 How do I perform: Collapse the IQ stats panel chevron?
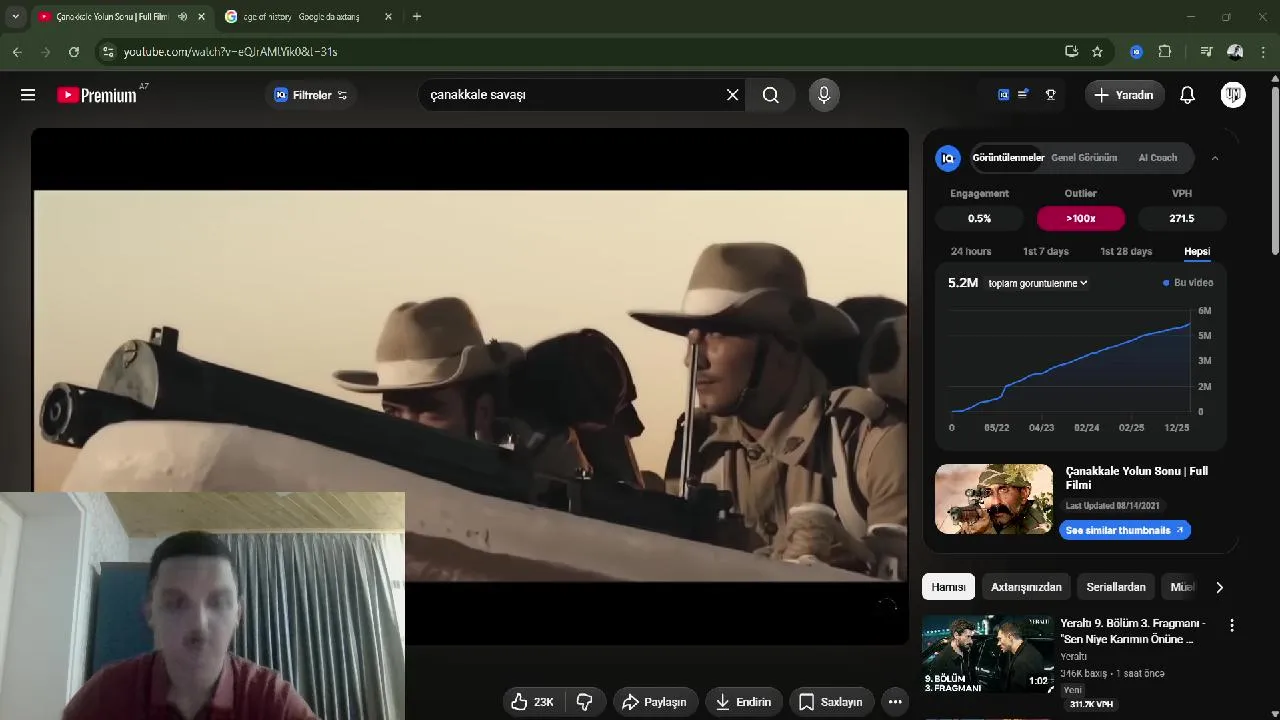click(x=1215, y=158)
